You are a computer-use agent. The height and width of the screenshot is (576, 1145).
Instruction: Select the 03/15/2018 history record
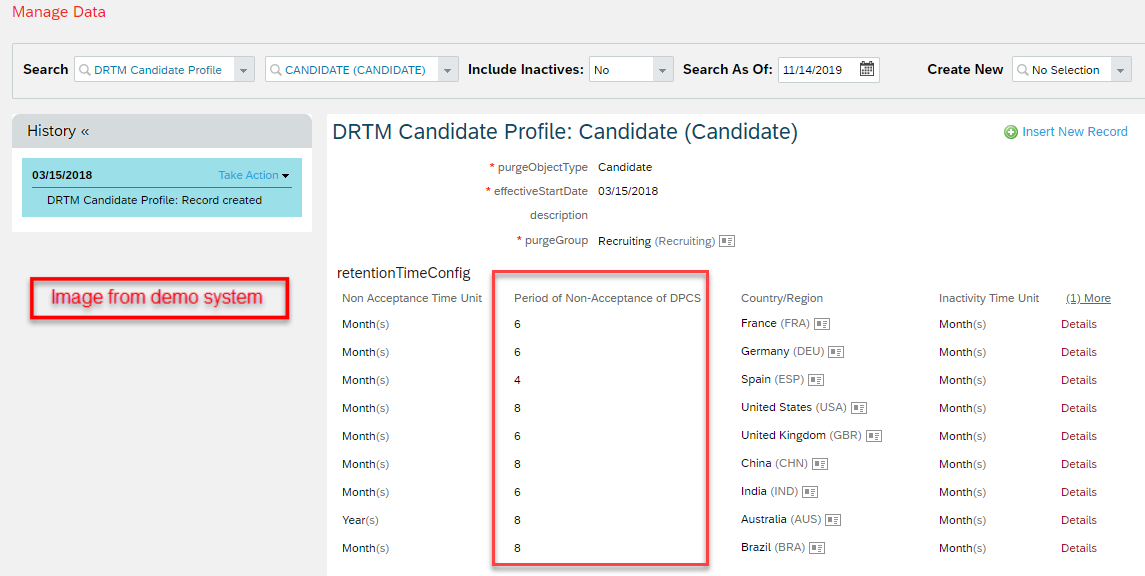click(161, 188)
